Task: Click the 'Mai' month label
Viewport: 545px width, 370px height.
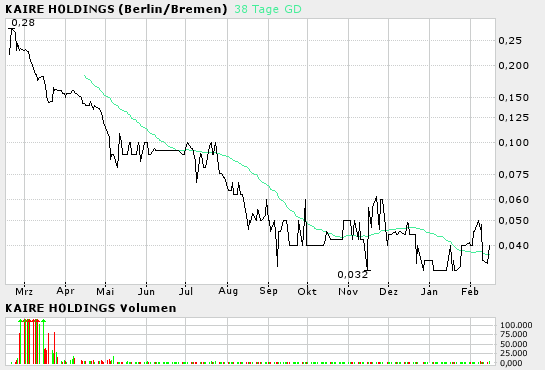Action: pos(105,291)
